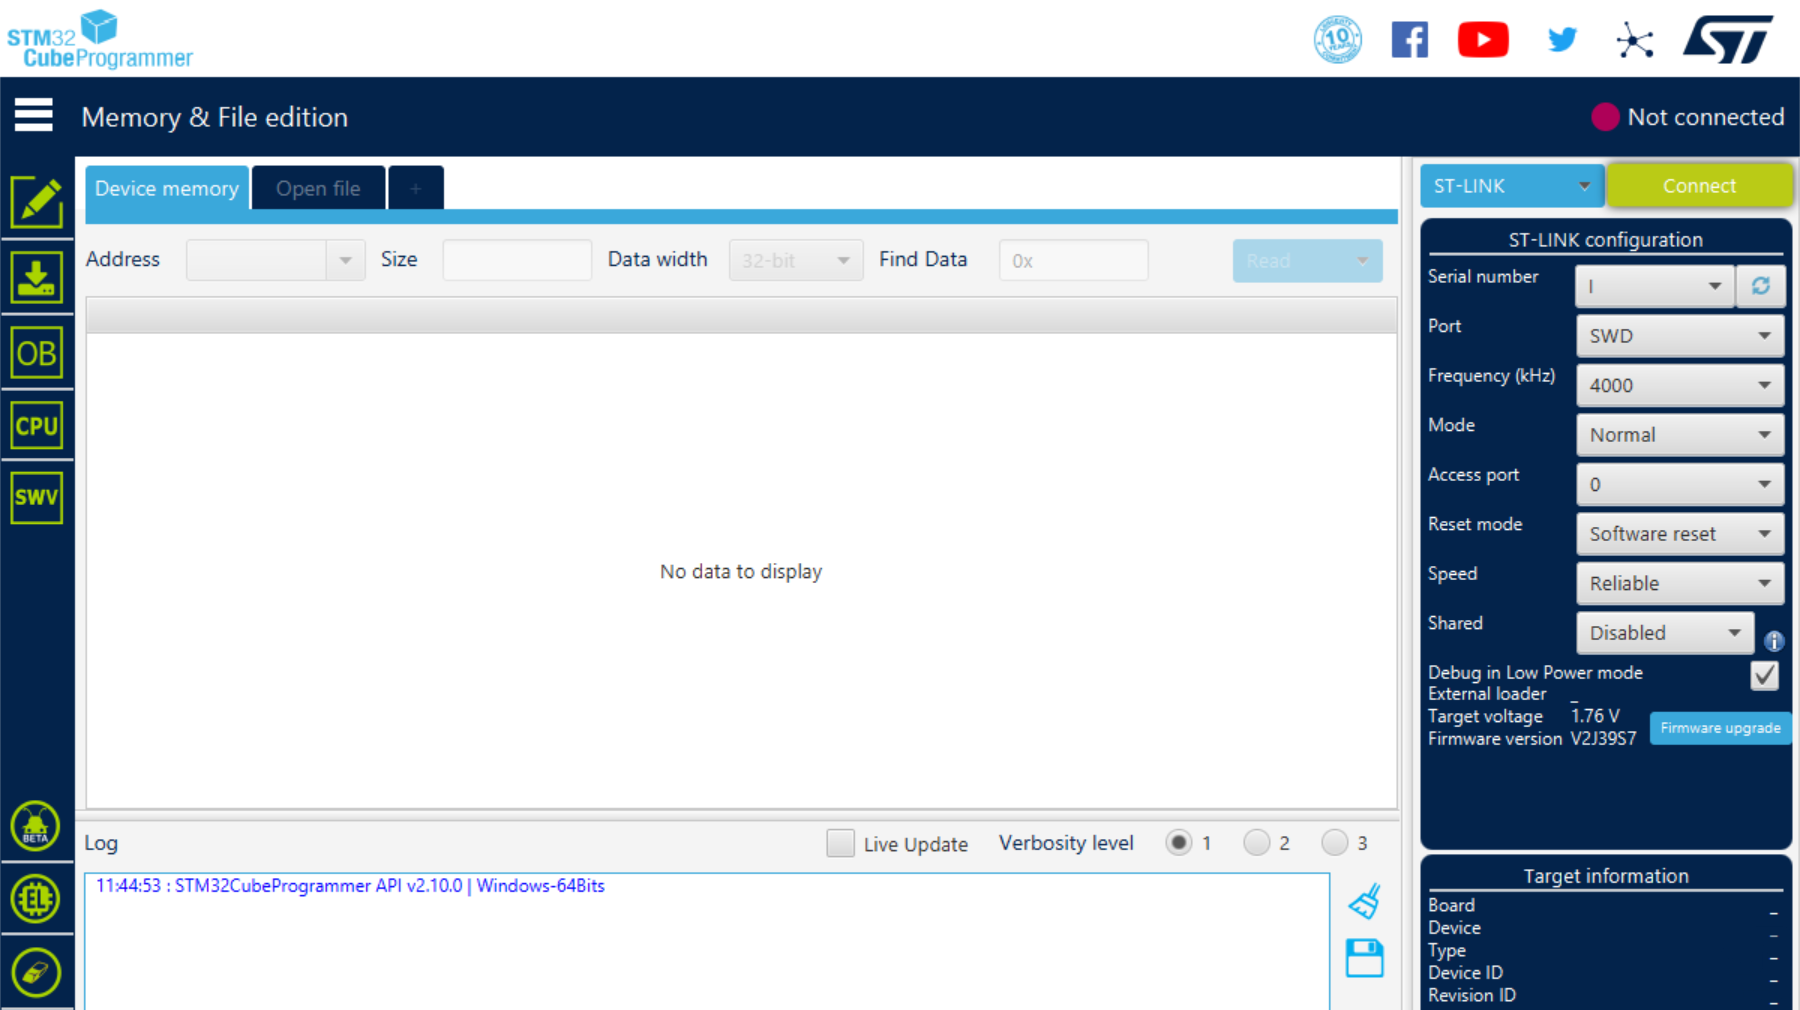
Task: Open the ST YouTube channel
Action: tap(1483, 40)
